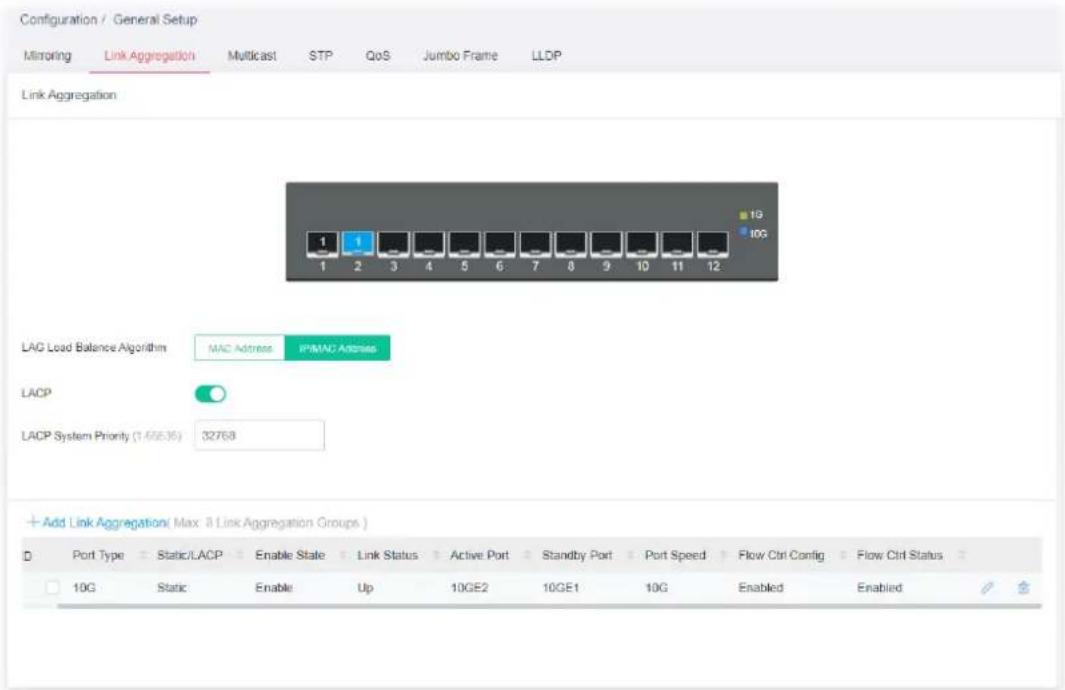Sort by Enable State column
This screenshot has height=690, width=1065.
coord(343,556)
